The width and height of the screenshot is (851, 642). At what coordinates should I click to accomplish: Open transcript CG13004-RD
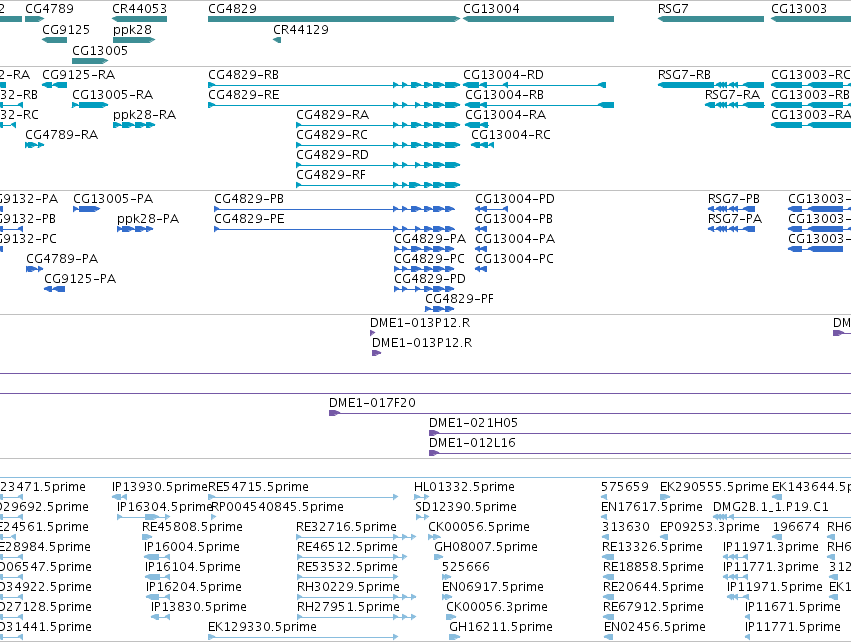coord(503,75)
